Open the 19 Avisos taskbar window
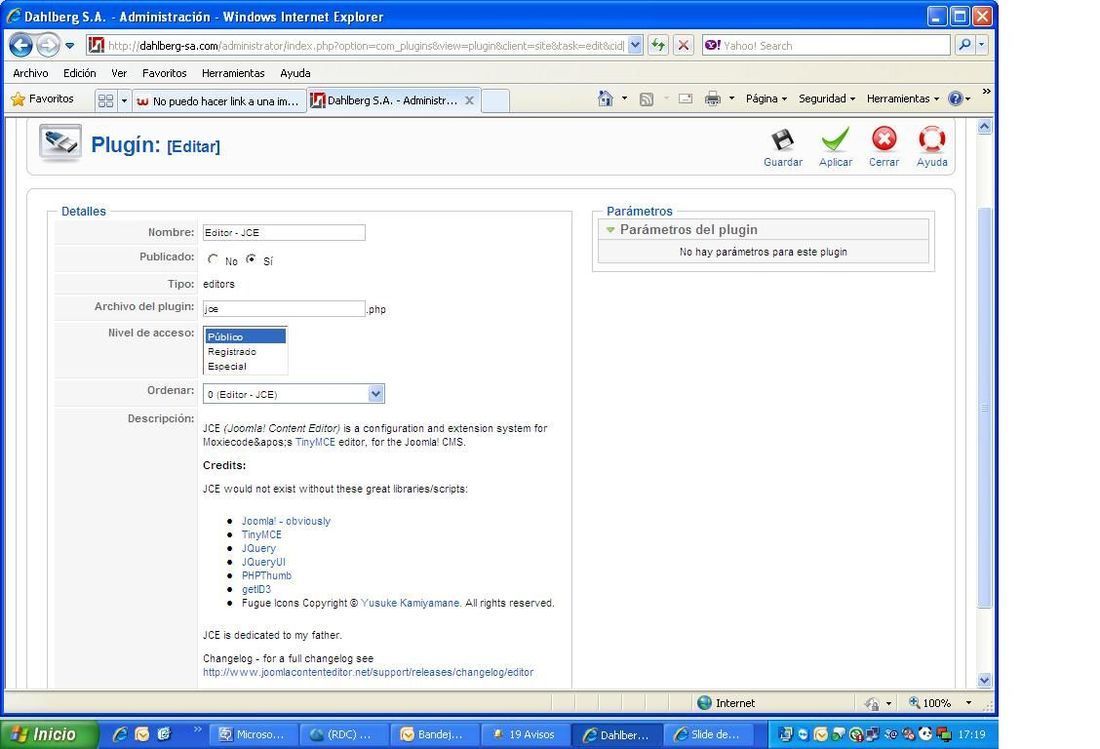This screenshot has height=749, width=1100. click(525, 734)
